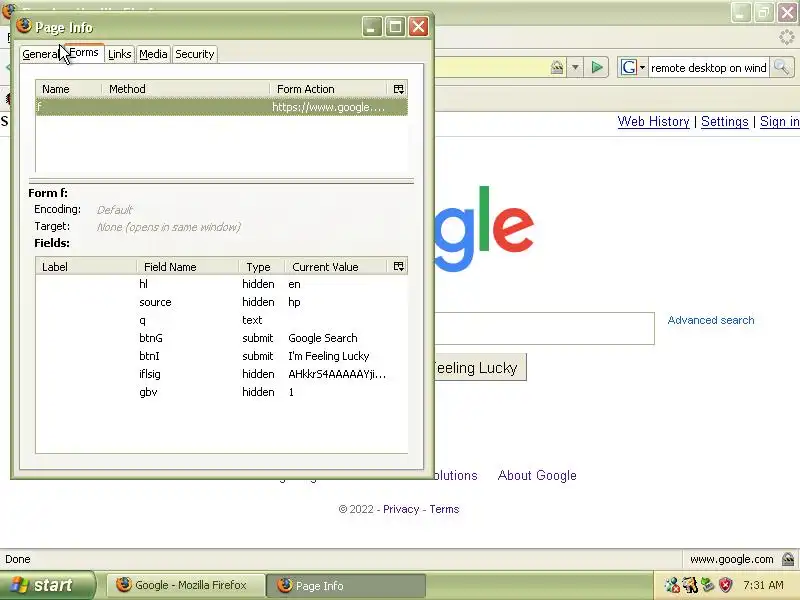Click the I'm Feeling Lucky button on Google page
The image size is (800, 600).
point(480,367)
